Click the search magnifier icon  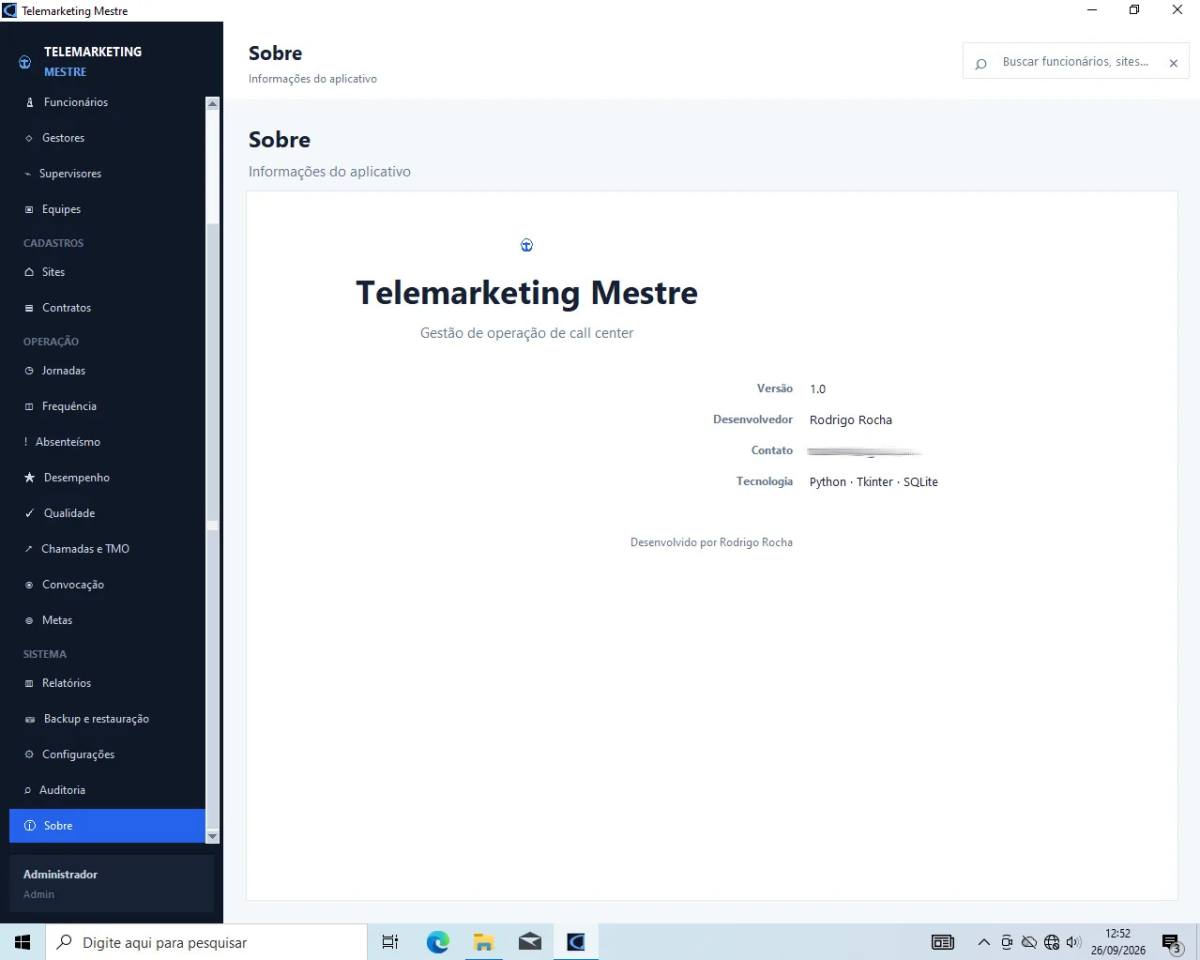click(981, 63)
